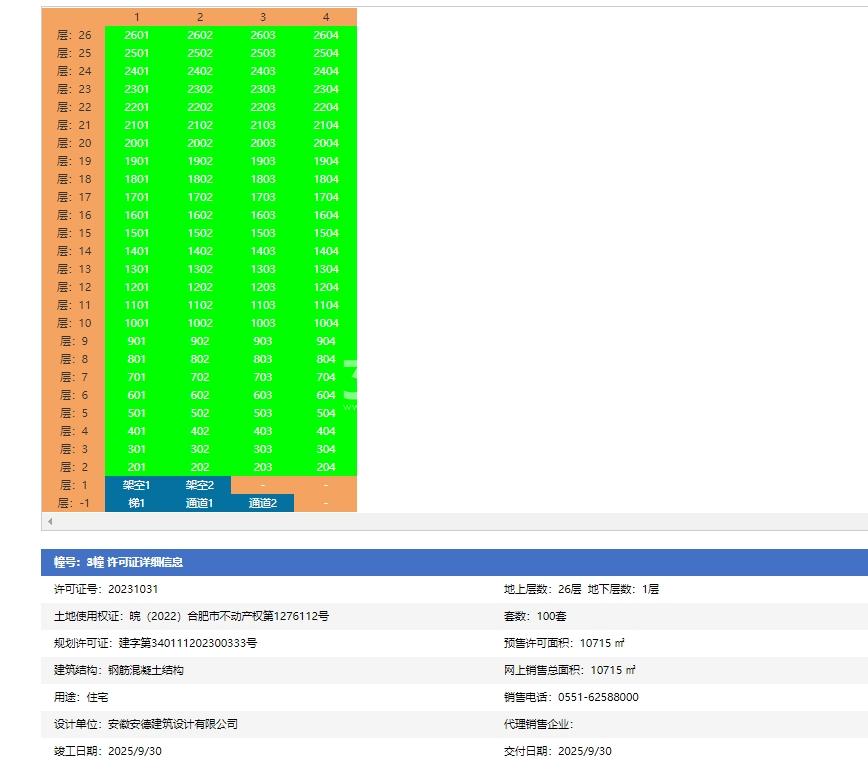Click the 地上层数: 26层 entry

tap(542, 589)
